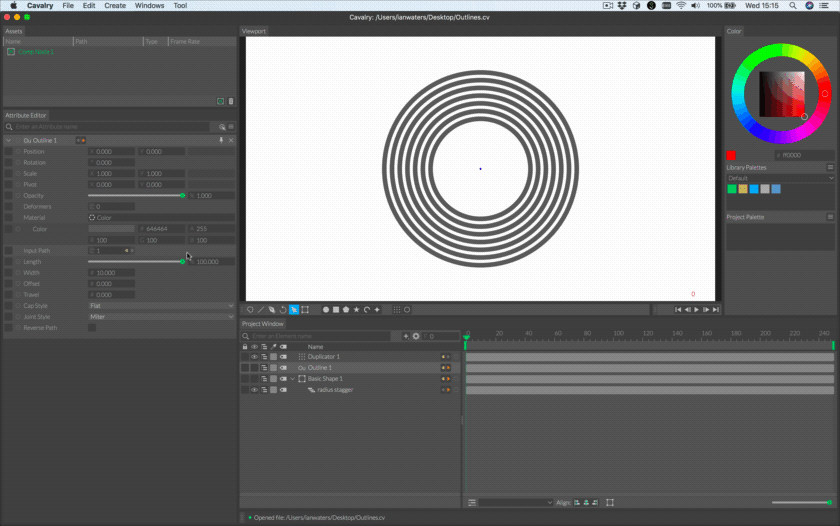Image resolution: width=840 pixels, height=526 pixels.
Task: Click the first Align icon in timeline footer
Action: pyautogui.click(x=577, y=502)
